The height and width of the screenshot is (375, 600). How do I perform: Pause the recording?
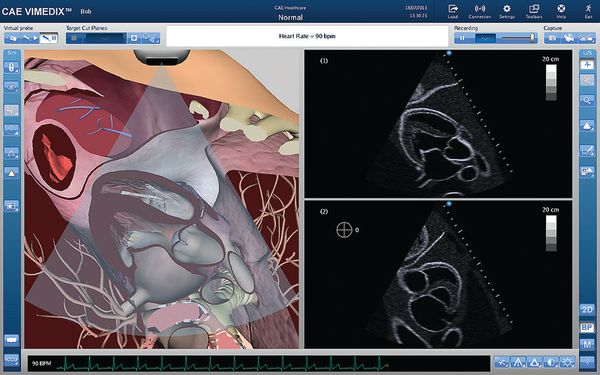pos(462,38)
